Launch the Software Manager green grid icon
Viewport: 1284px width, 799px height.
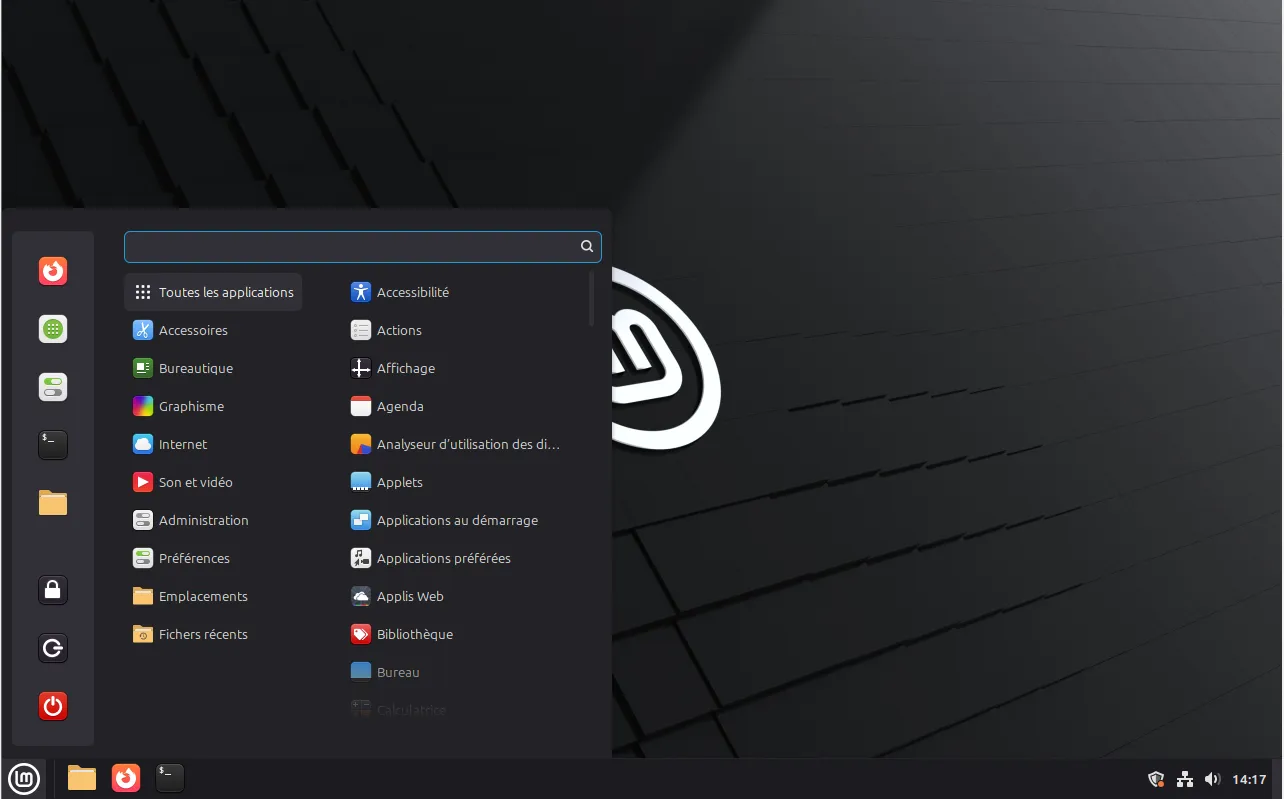[53, 329]
